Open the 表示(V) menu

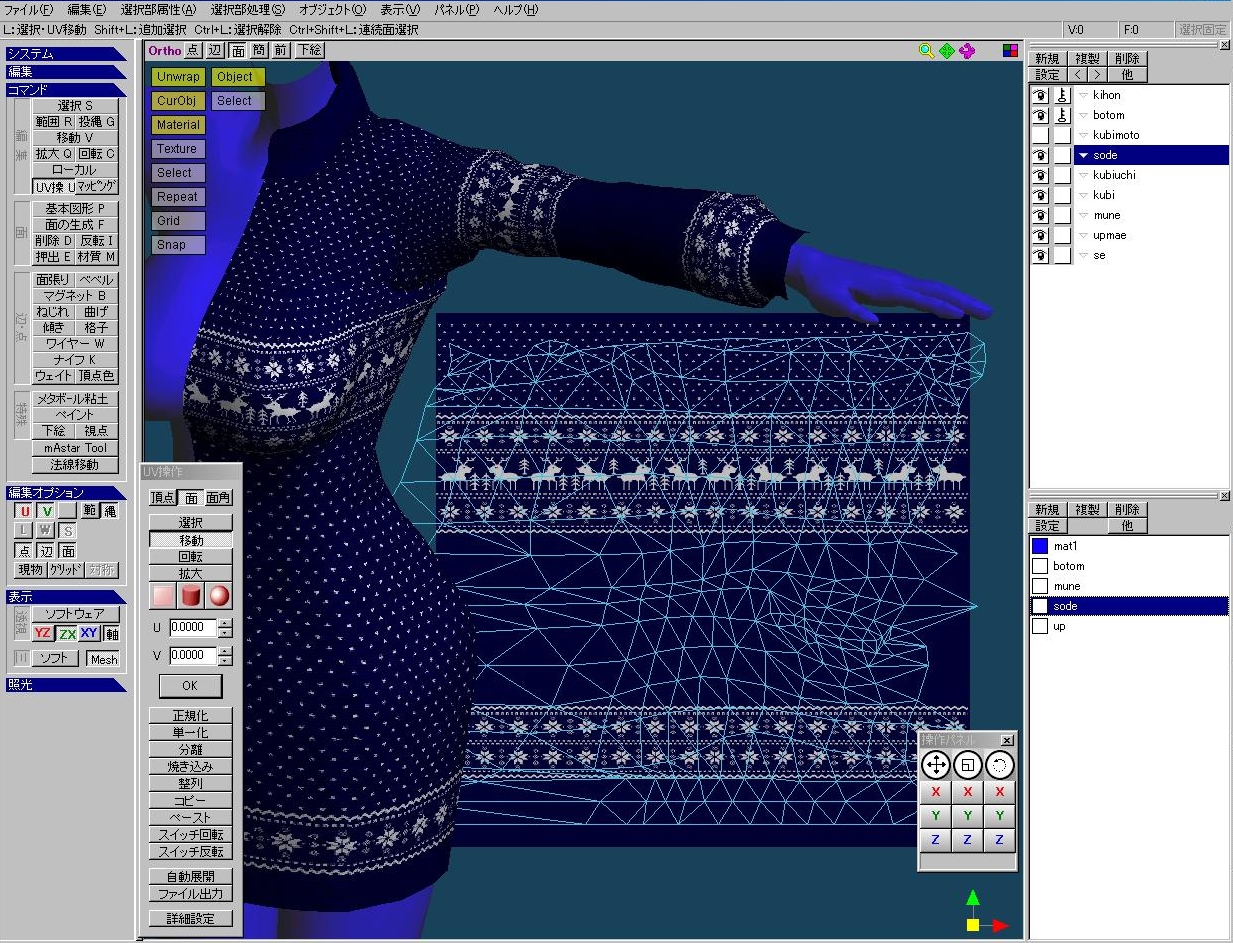pos(400,10)
